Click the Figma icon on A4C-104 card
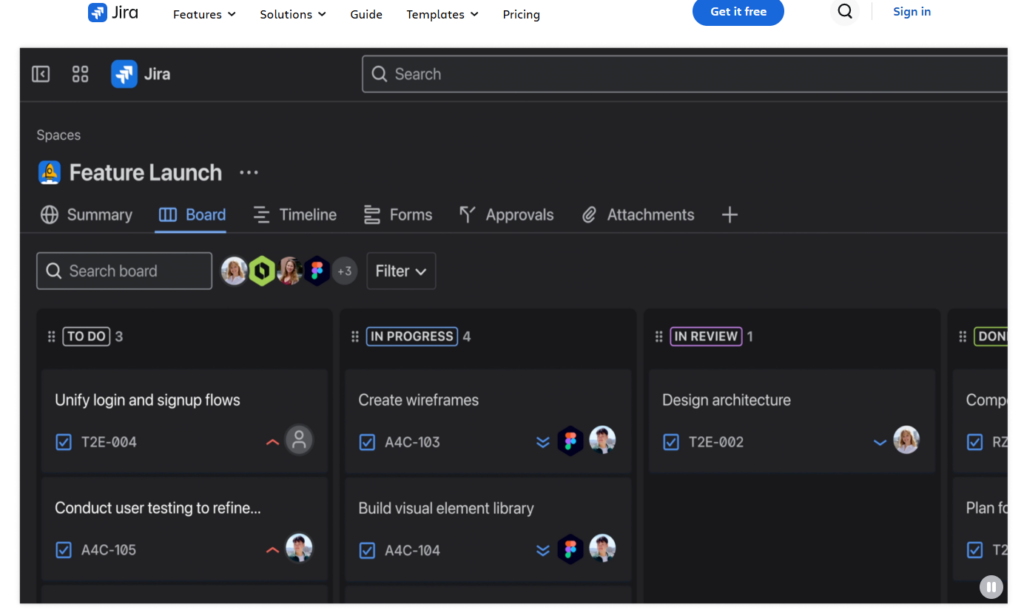The image size is (1024, 610). tap(570, 549)
